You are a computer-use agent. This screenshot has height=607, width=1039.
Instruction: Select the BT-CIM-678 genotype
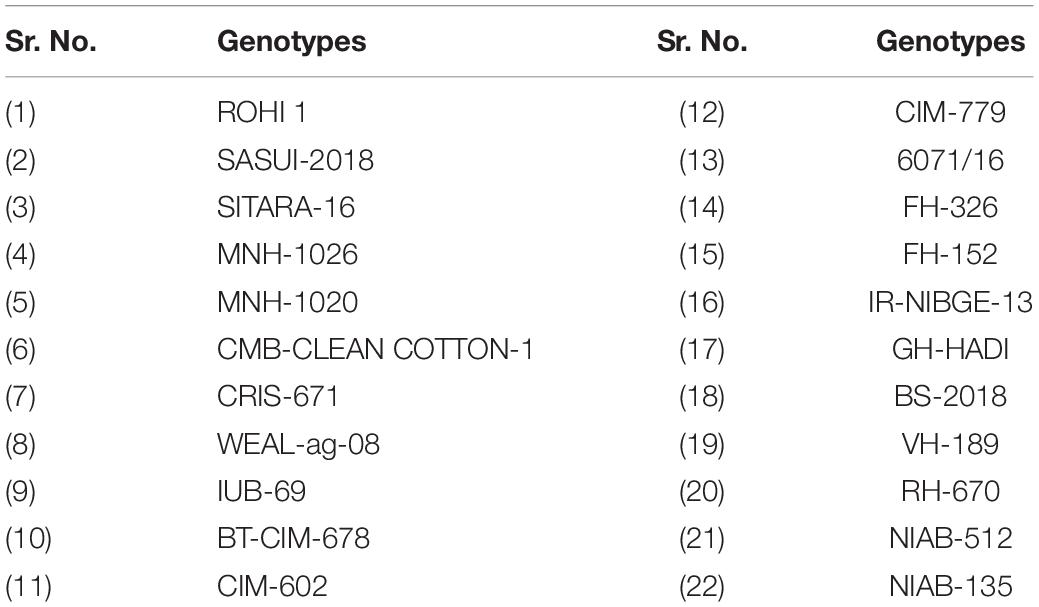coord(294,538)
